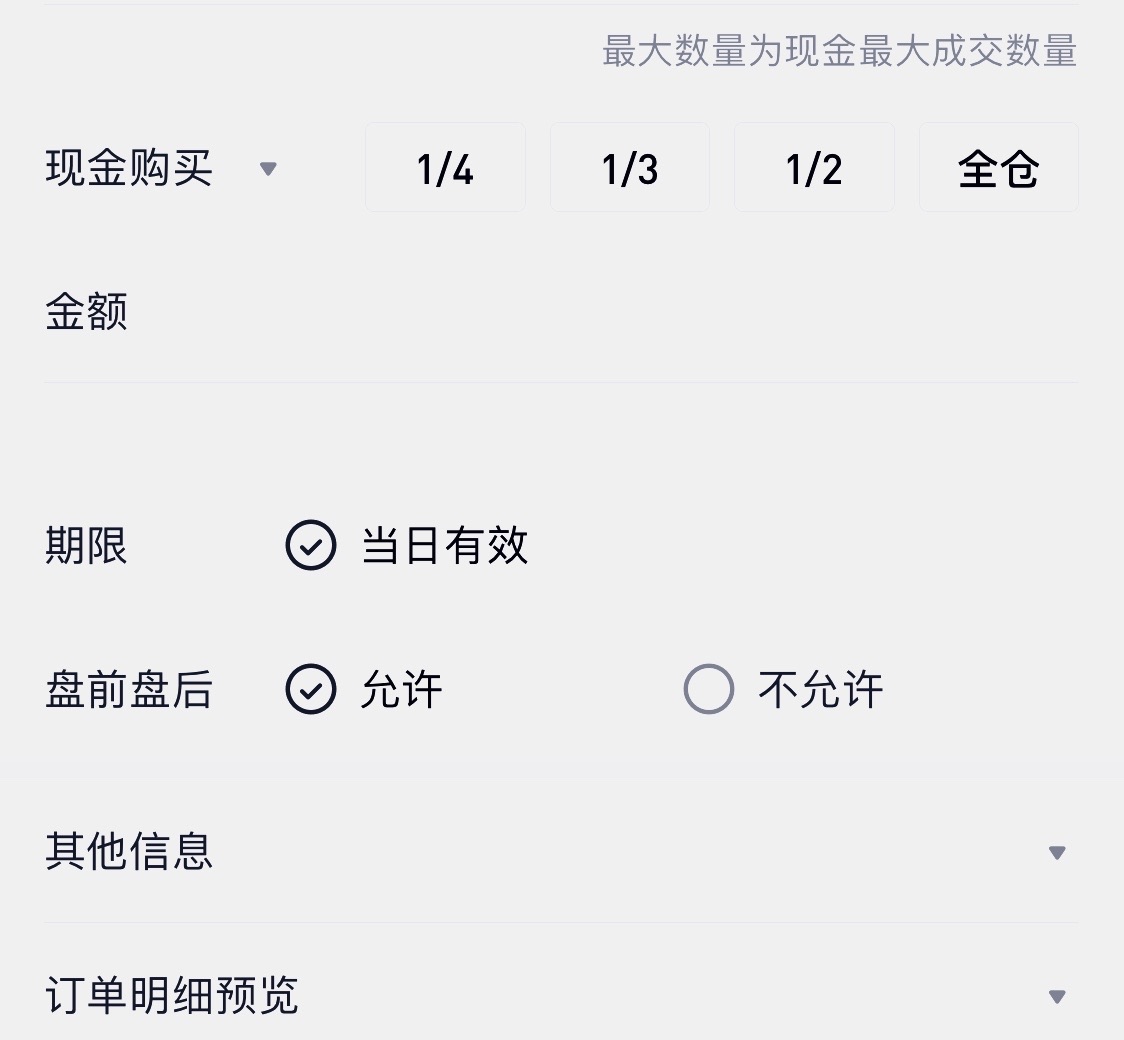
Task: Click the 现金购买 label
Action: click(x=129, y=168)
